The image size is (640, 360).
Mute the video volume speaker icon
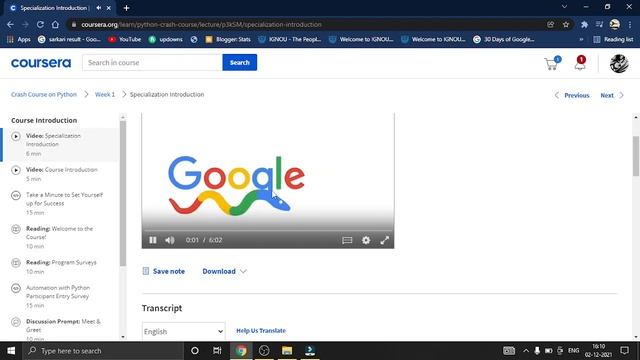coord(170,240)
